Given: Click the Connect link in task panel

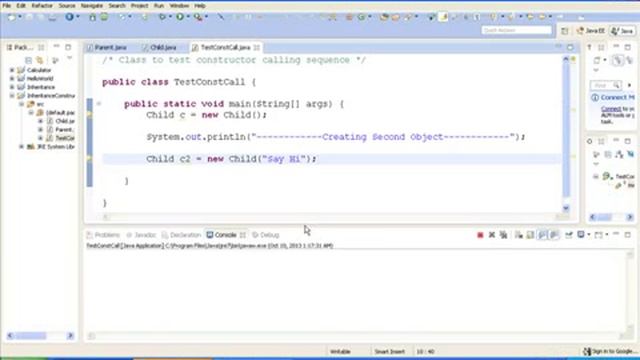Looking at the screenshot, I should 611,109.
